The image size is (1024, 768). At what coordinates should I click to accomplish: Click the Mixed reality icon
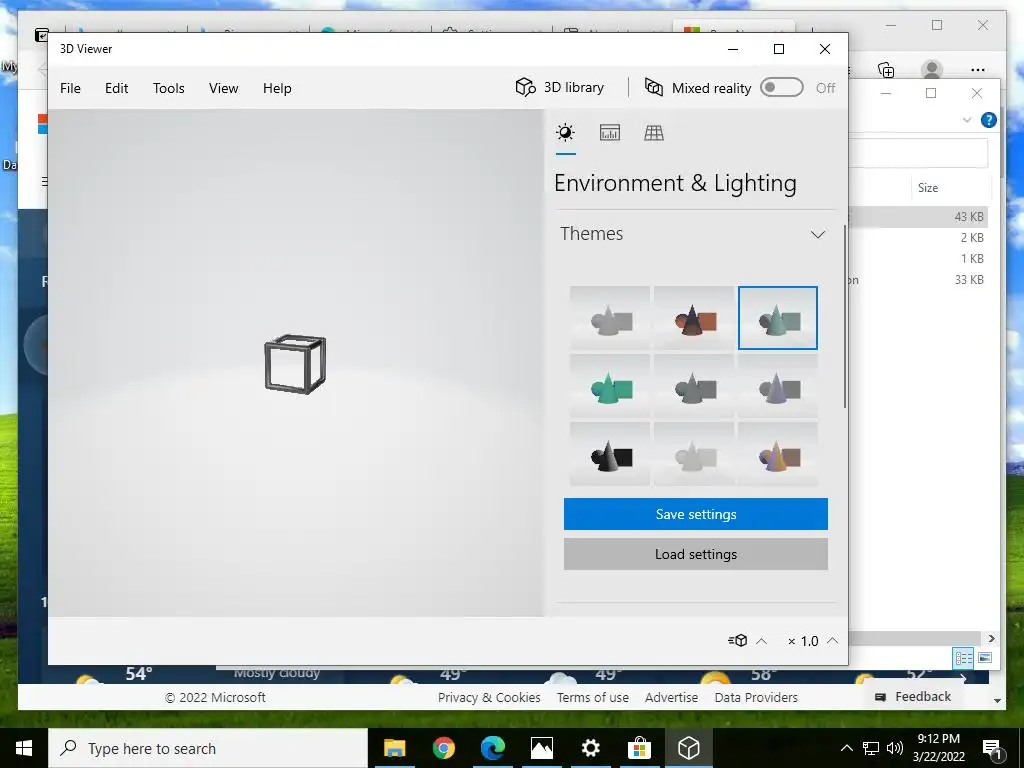tap(654, 88)
